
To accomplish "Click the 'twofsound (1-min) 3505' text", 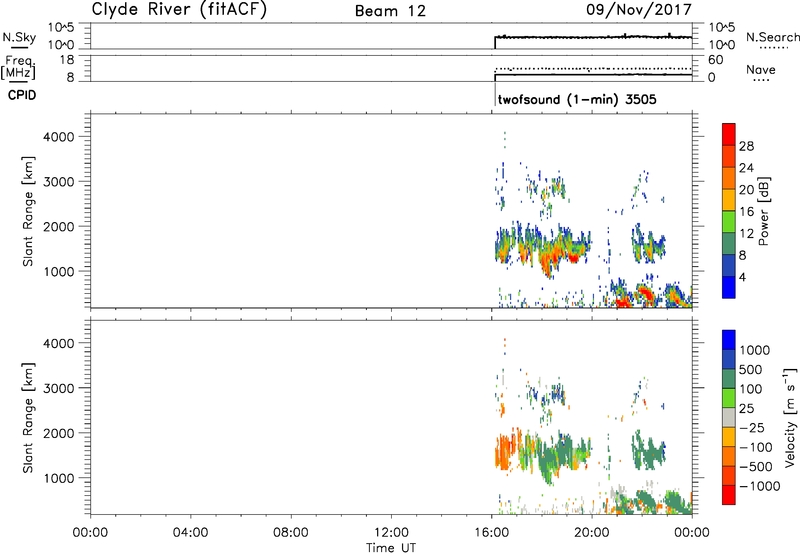I will coord(577,99).
